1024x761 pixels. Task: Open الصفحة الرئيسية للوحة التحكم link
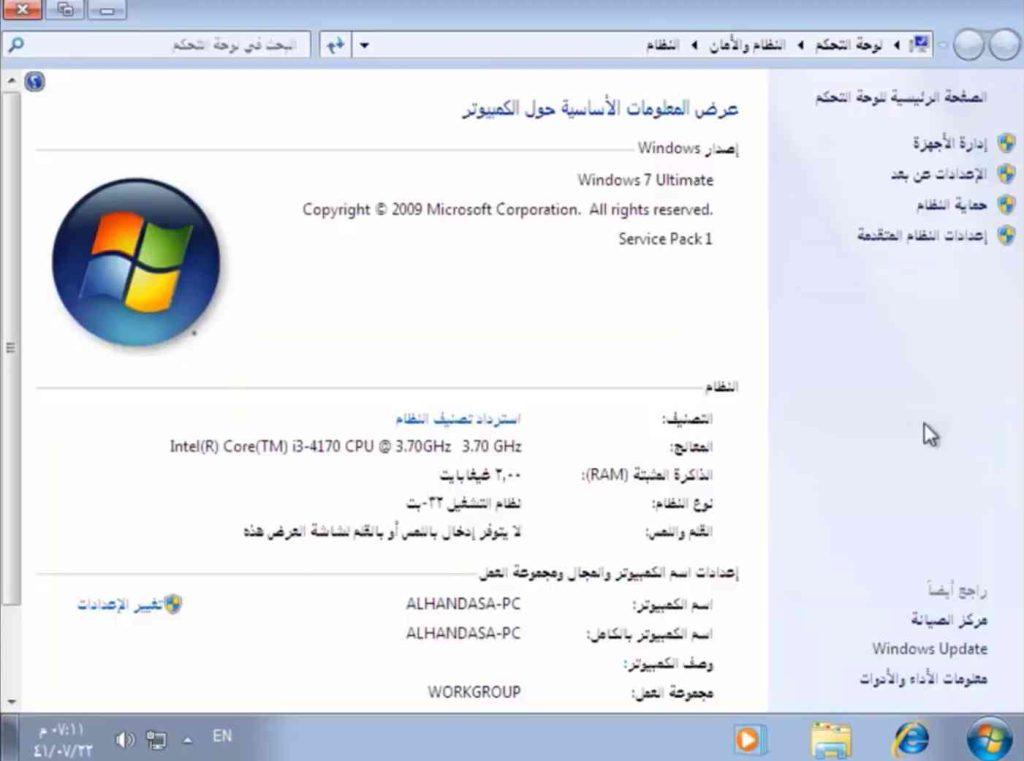coord(901,97)
